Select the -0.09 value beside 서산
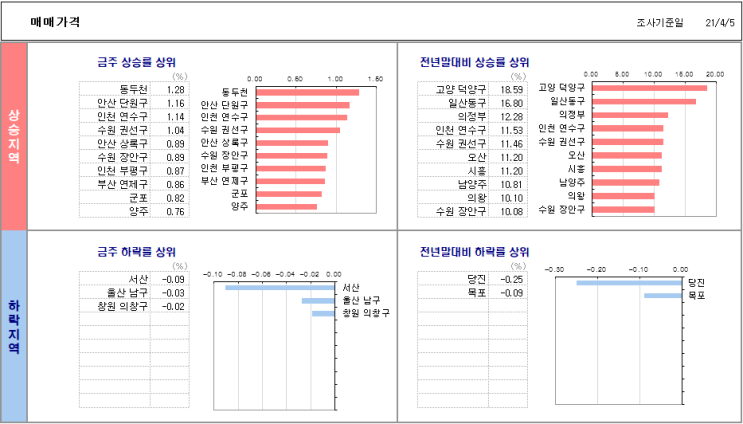The height and width of the screenshot is (424, 743). tap(173, 279)
